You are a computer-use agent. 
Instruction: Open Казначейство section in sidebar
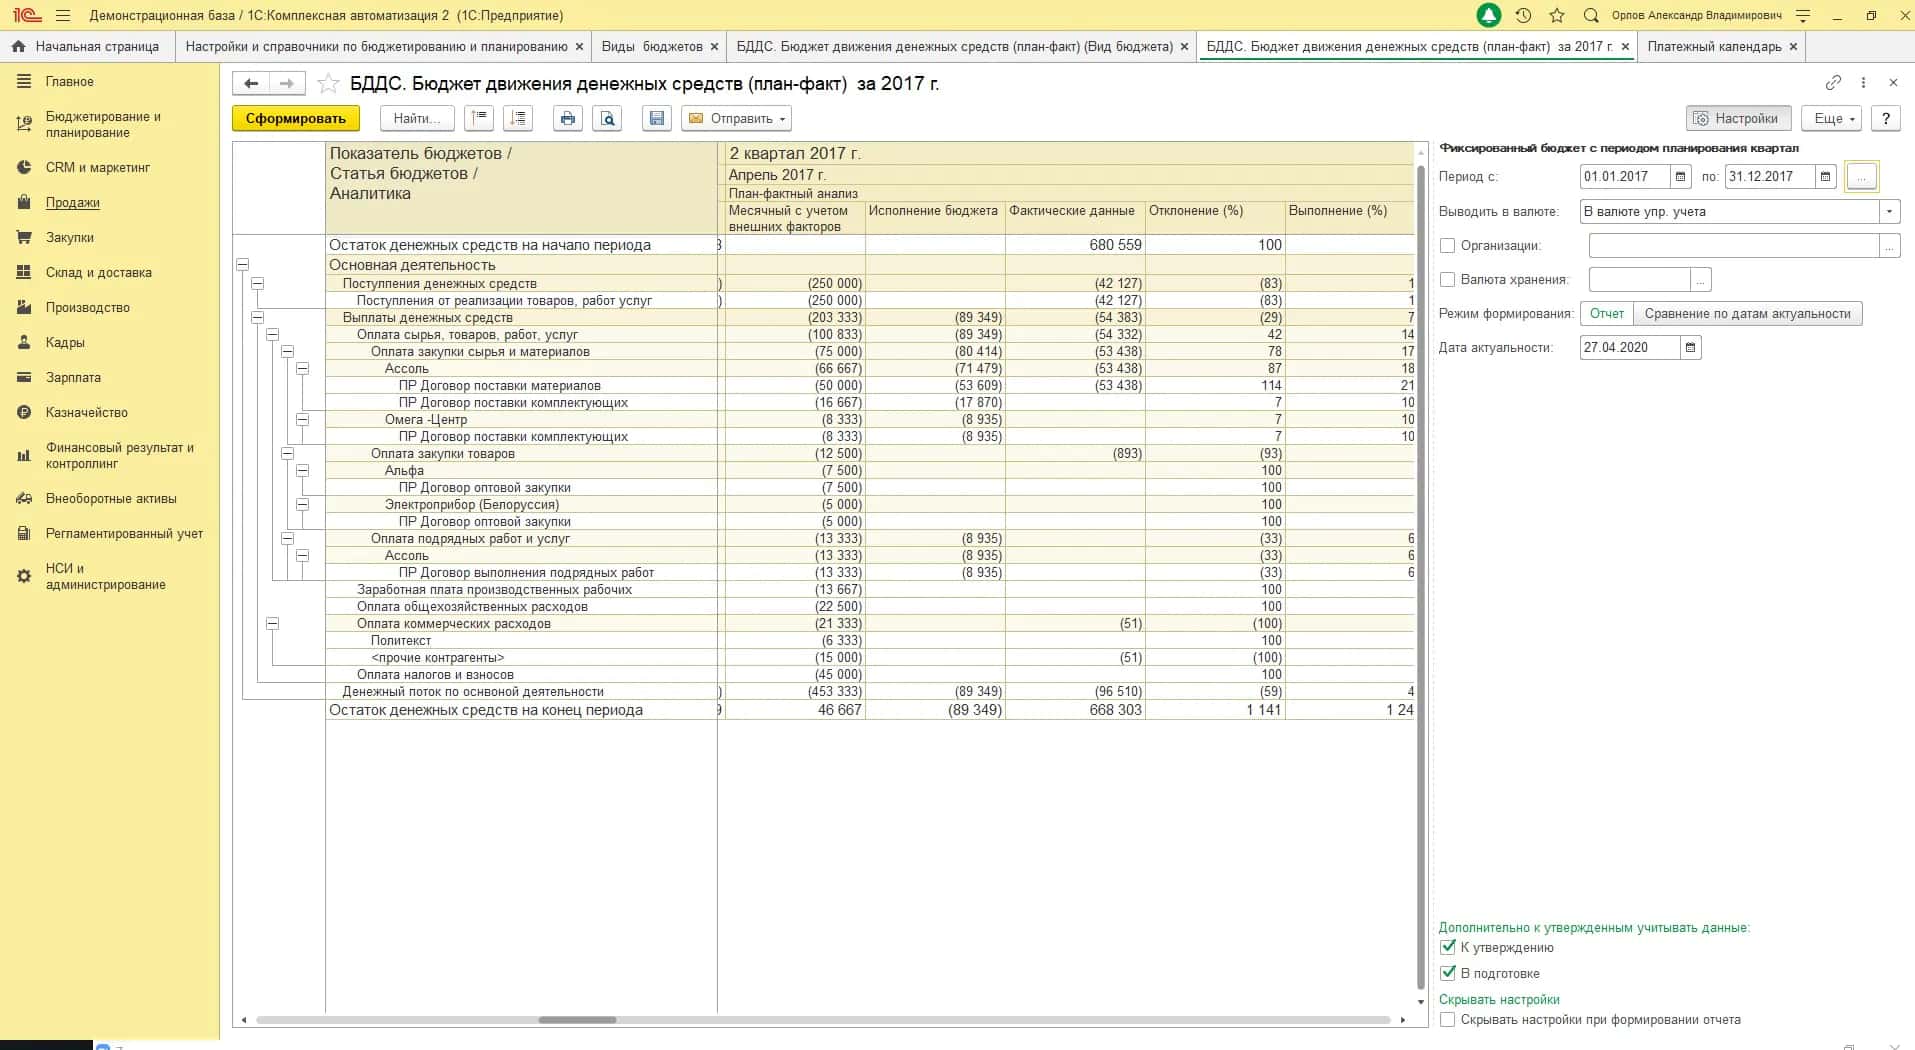86,412
